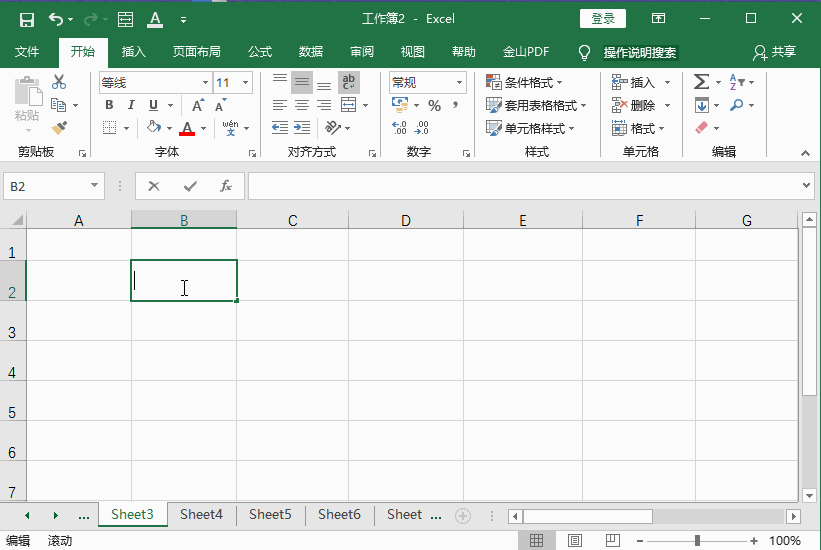The height and width of the screenshot is (550, 821).
Task: Click the increase font size icon
Action: click(x=198, y=105)
